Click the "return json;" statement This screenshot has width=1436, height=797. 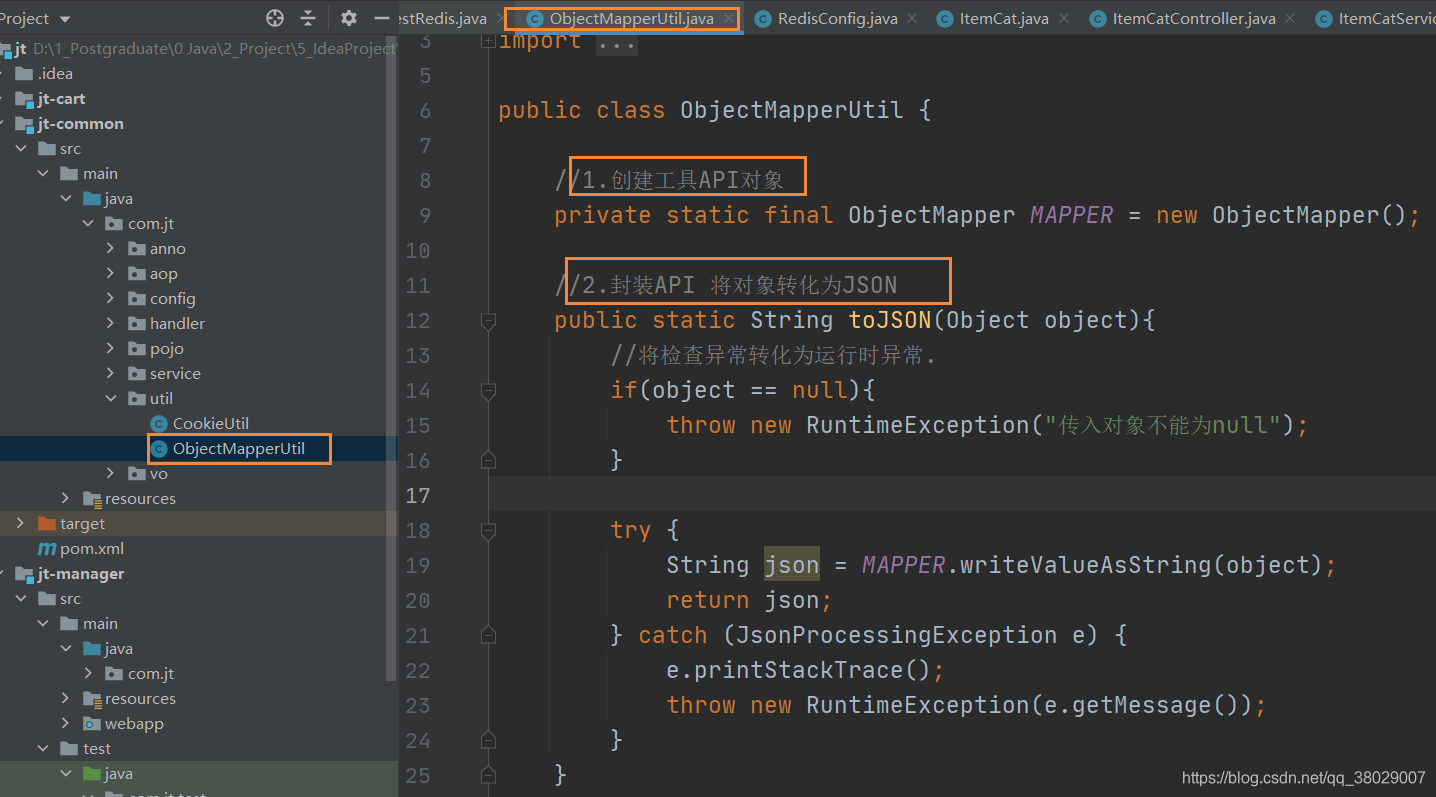pyautogui.click(x=750, y=600)
